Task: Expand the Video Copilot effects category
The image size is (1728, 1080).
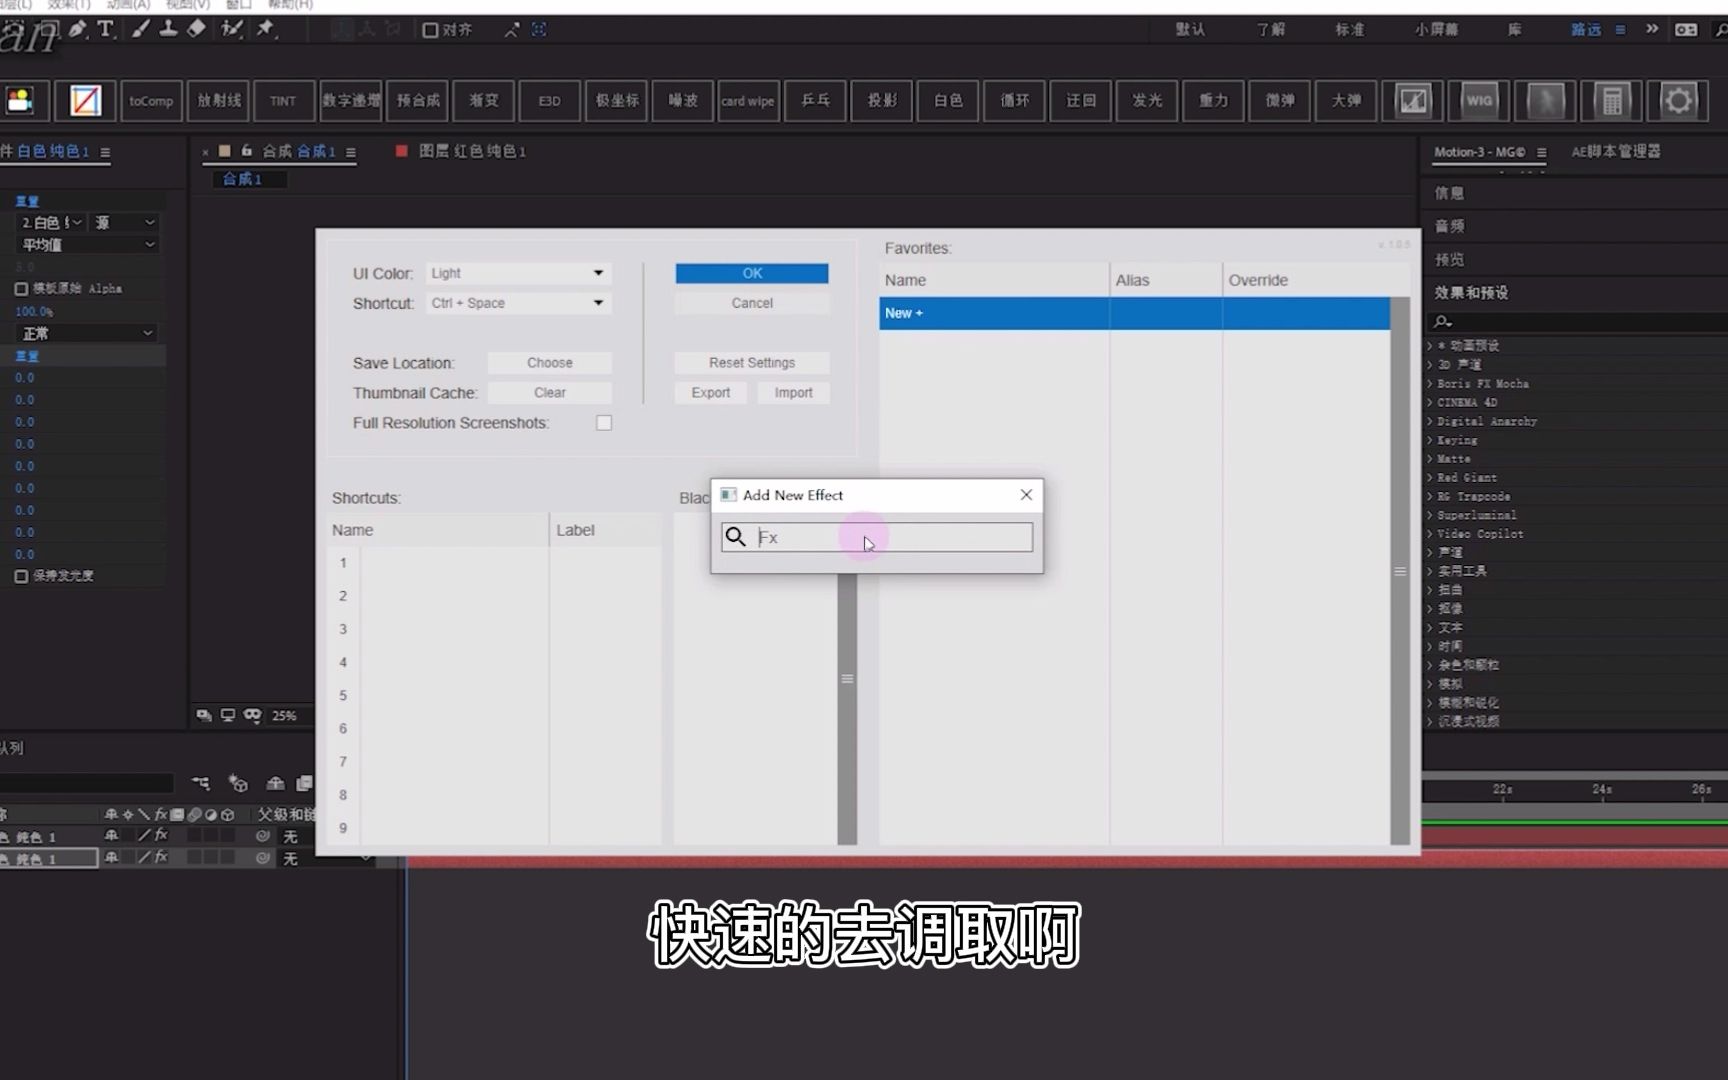Action: [1430, 534]
